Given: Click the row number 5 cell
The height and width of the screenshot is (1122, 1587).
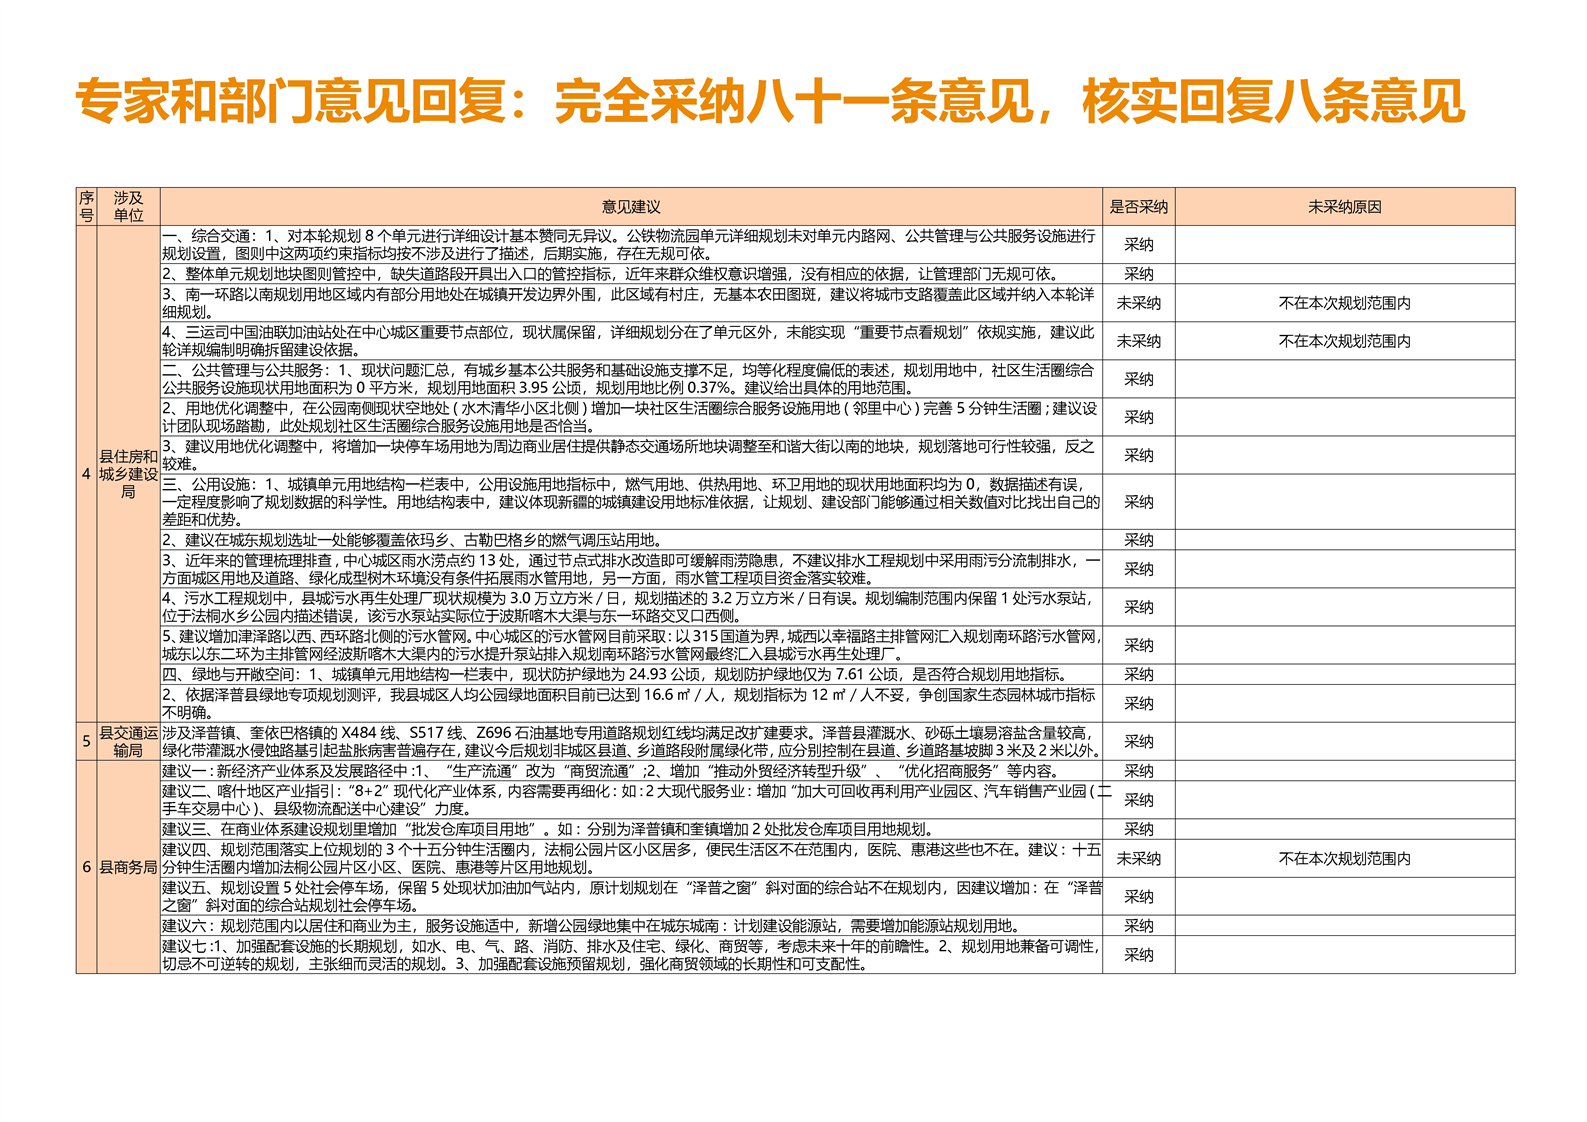Looking at the screenshot, I should coord(86,741).
